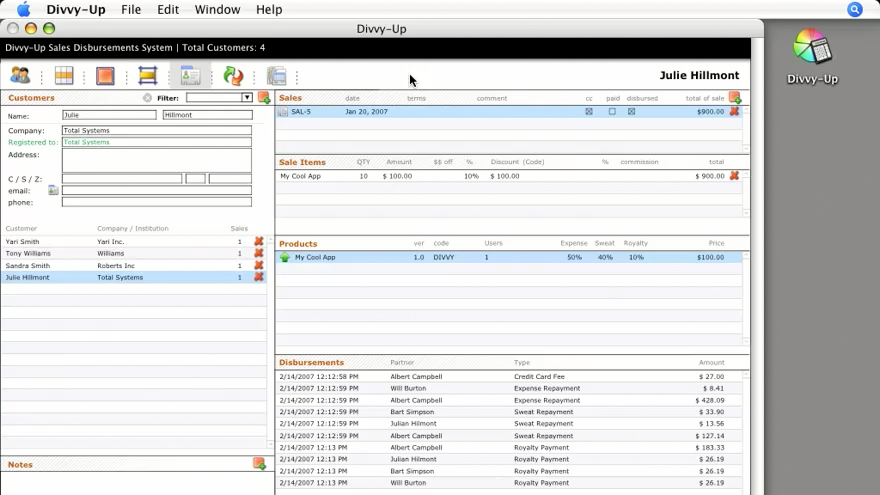Click the DIVVY product code cell

[443, 257]
